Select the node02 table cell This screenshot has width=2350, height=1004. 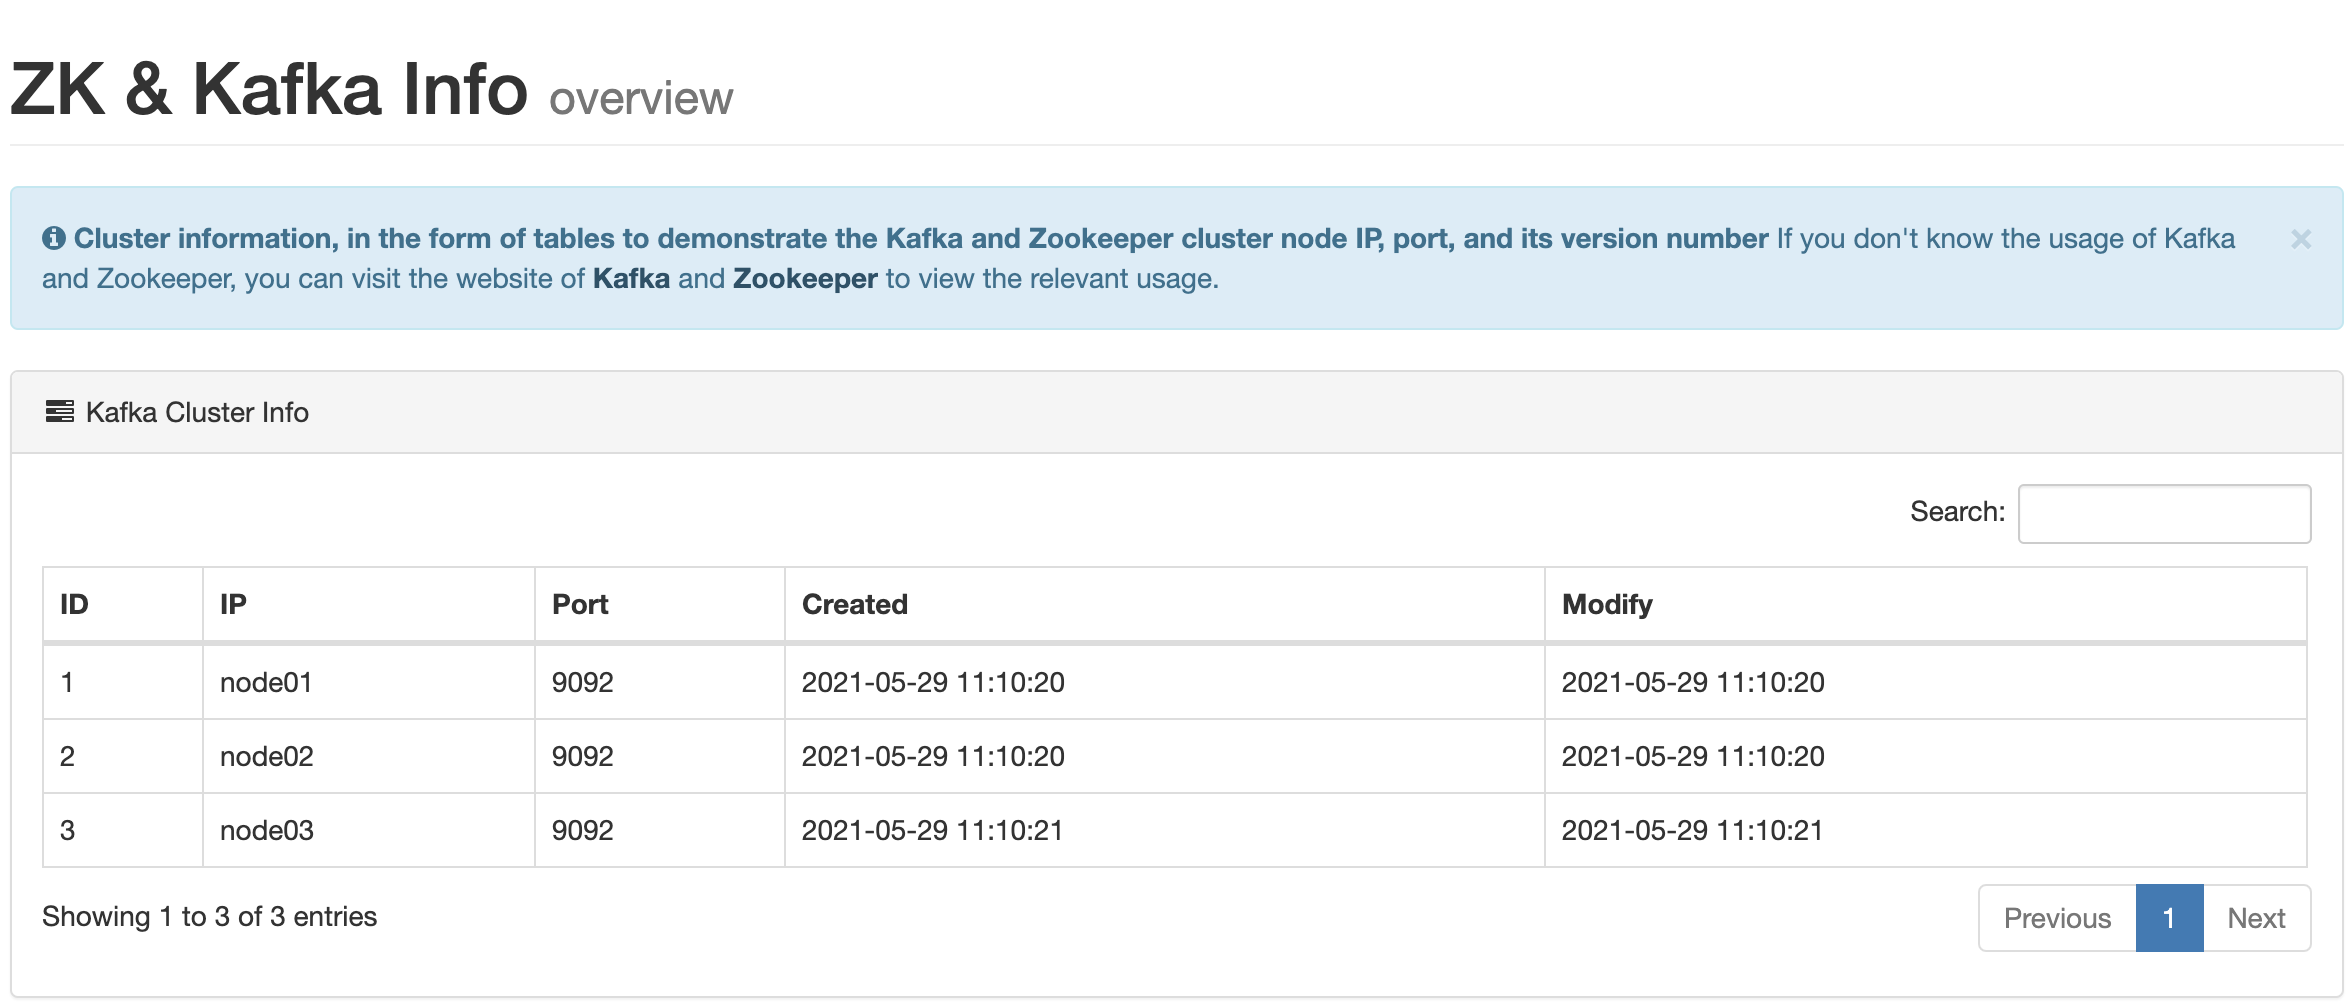[x=266, y=757]
